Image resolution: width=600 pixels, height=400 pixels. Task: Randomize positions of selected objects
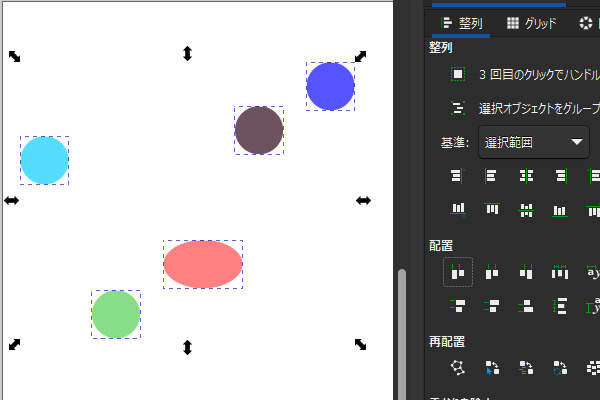(593, 367)
